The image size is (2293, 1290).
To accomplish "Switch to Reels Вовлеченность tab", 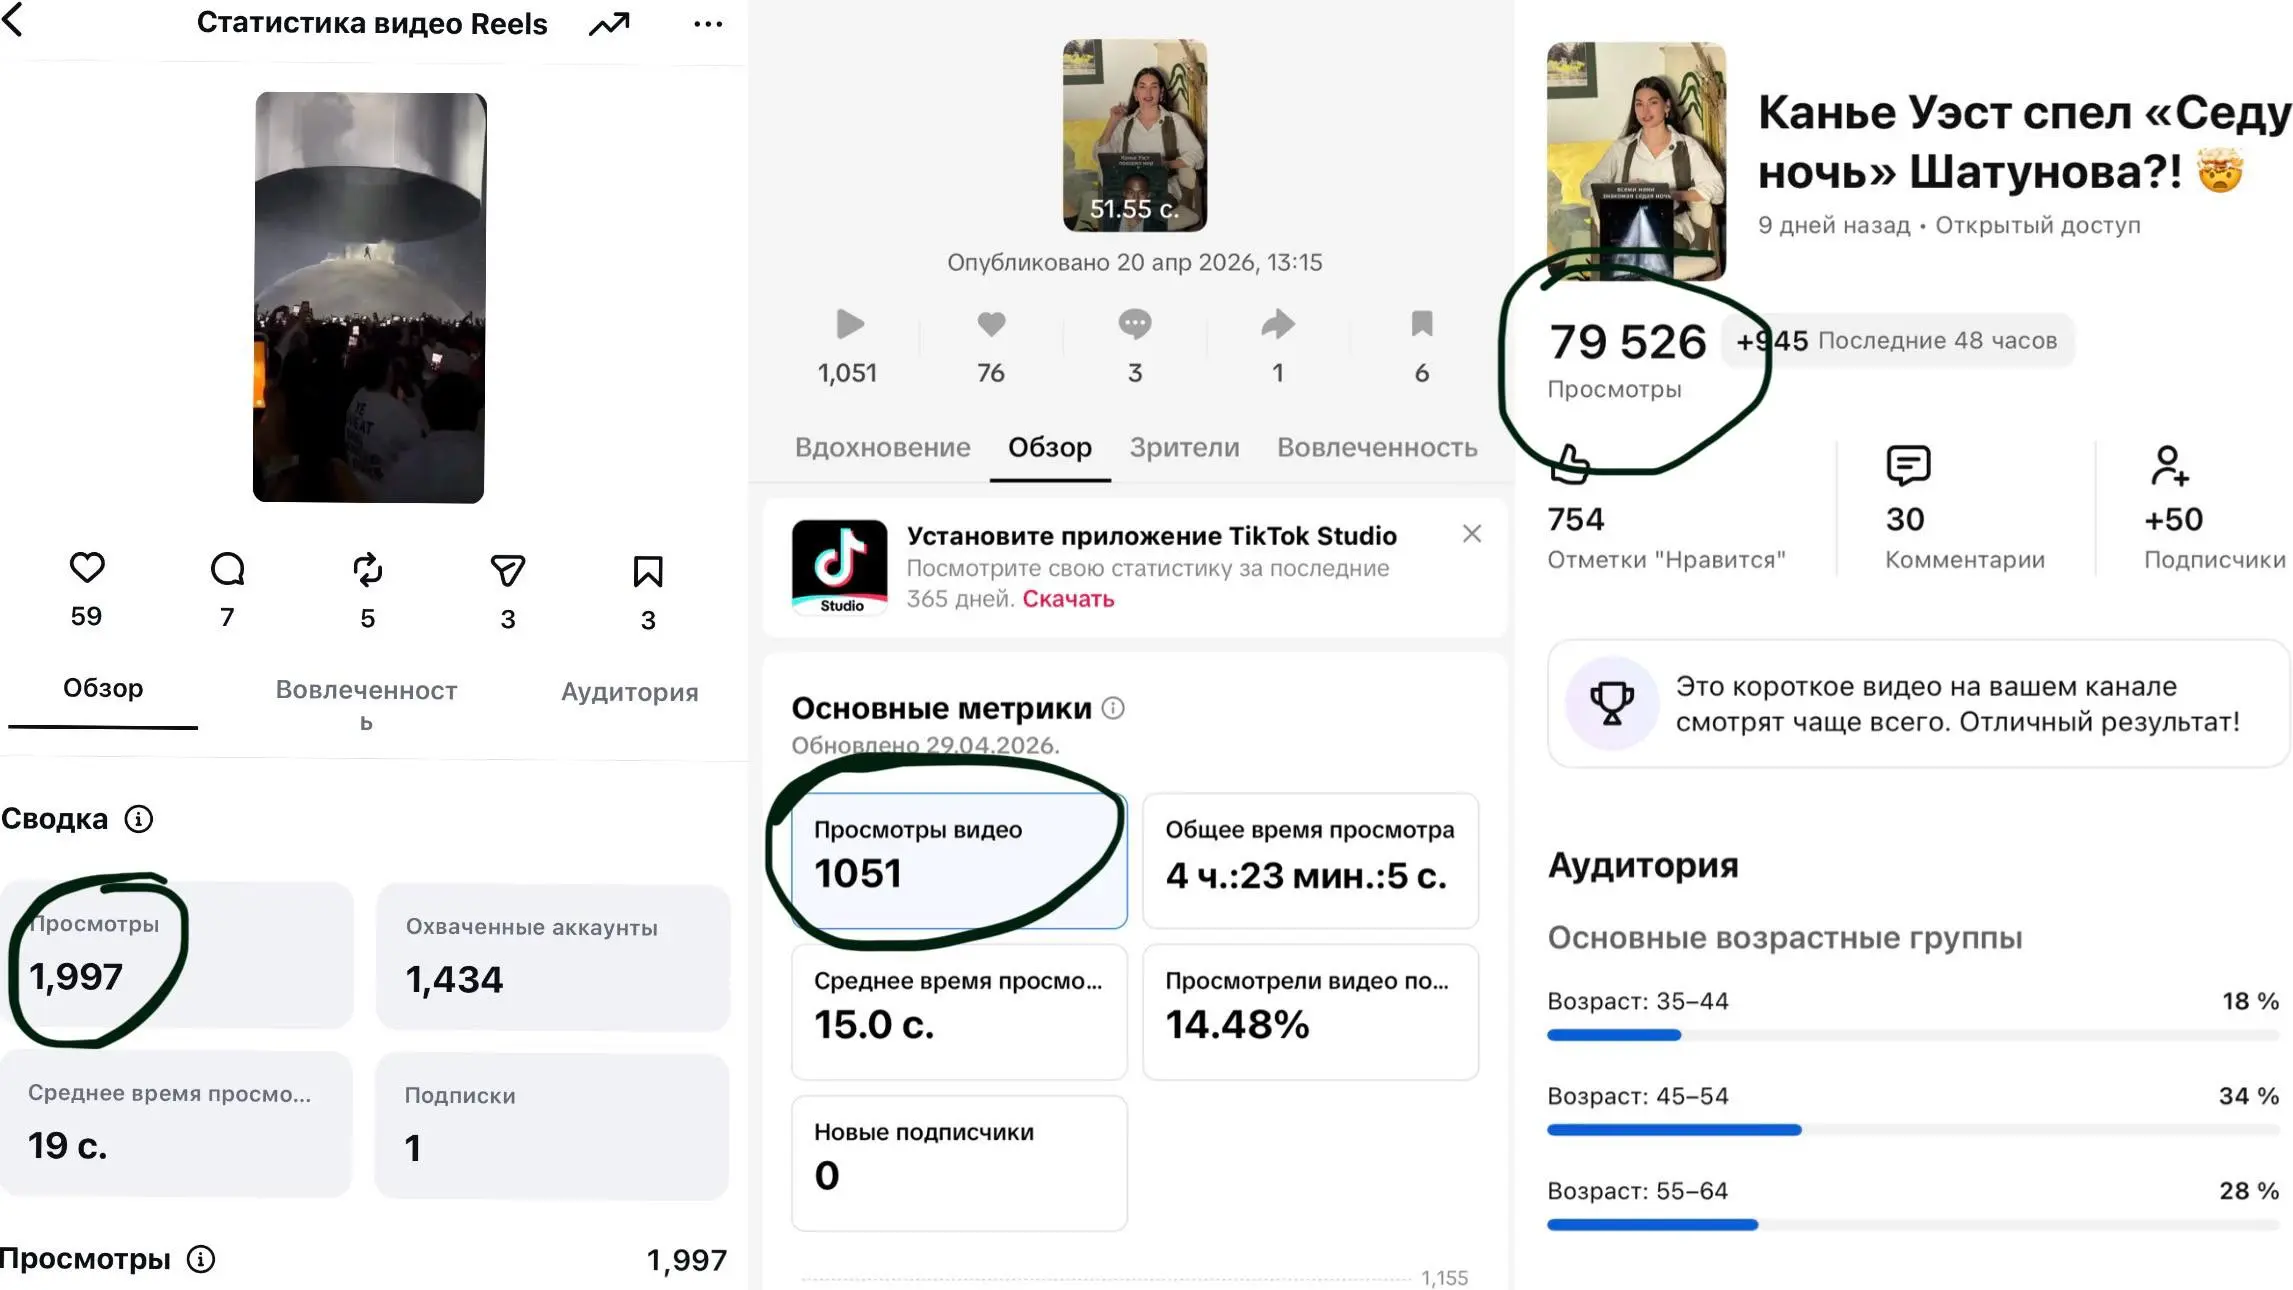I will [x=366, y=704].
